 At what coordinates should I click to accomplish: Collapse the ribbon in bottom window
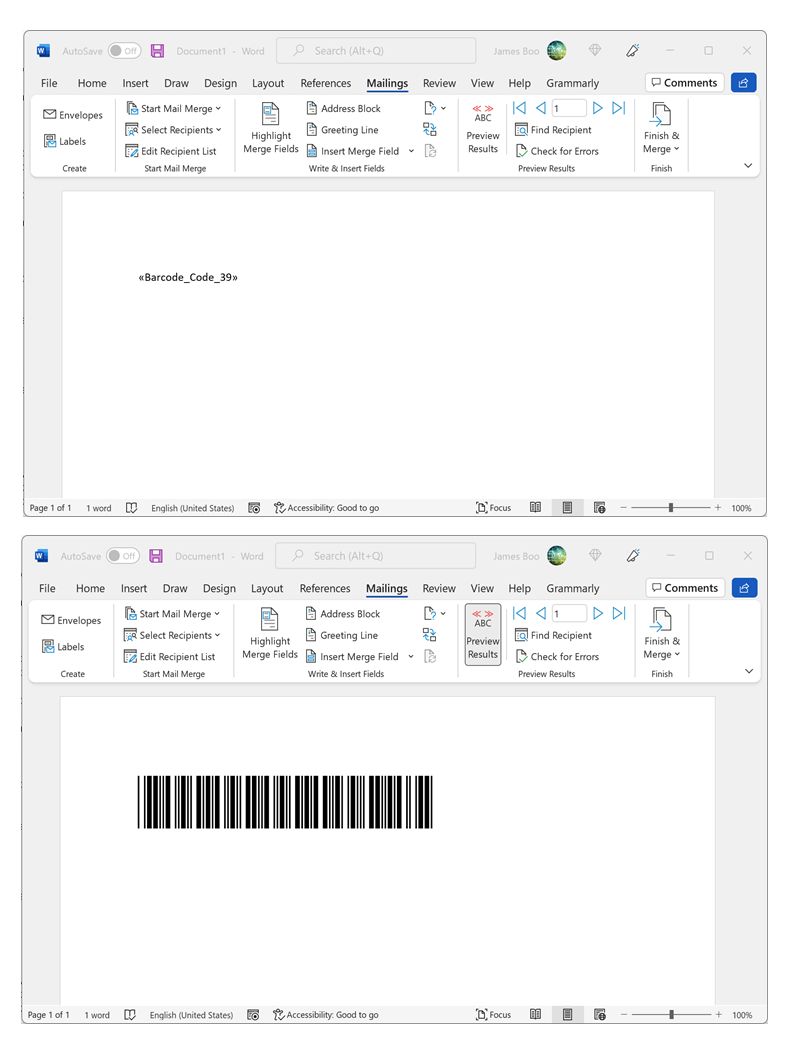[748, 671]
